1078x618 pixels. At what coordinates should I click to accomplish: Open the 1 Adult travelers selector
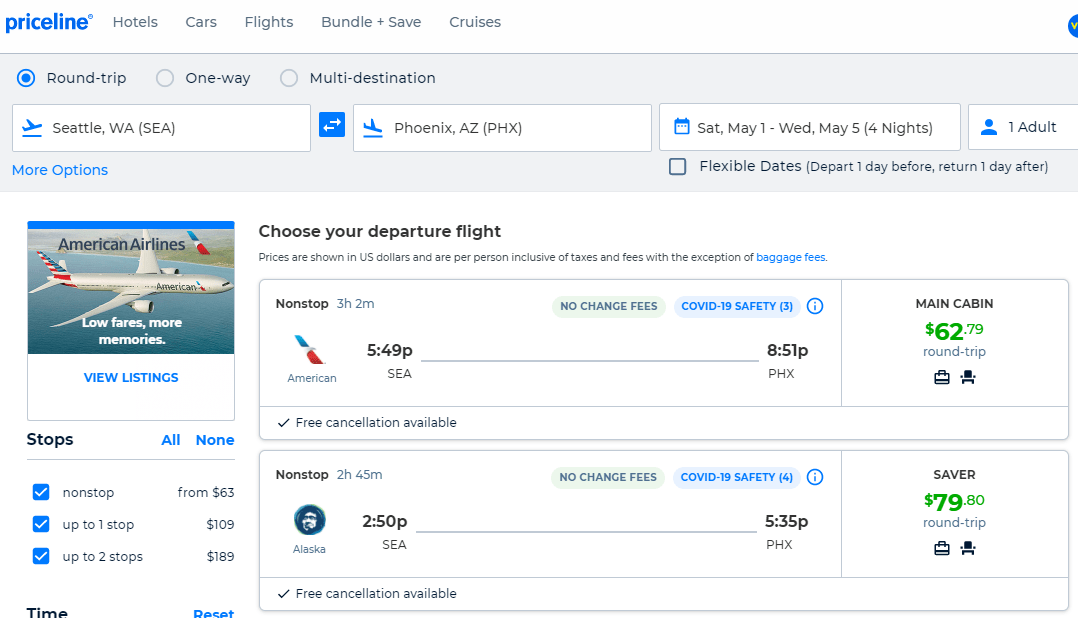1023,127
